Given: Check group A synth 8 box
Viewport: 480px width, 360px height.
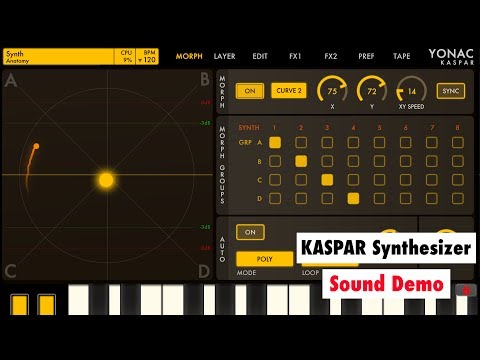Looking at the screenshot, I should [458, 143].
